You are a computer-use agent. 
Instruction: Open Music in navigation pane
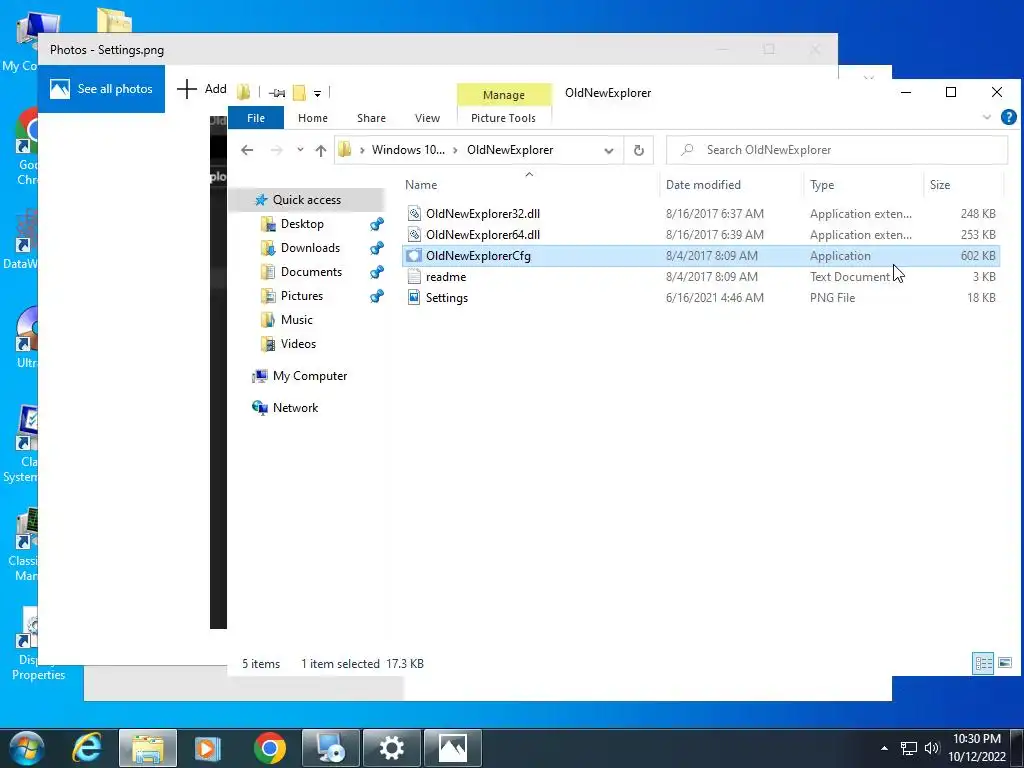pyautogui.click(x=296, y=320)
